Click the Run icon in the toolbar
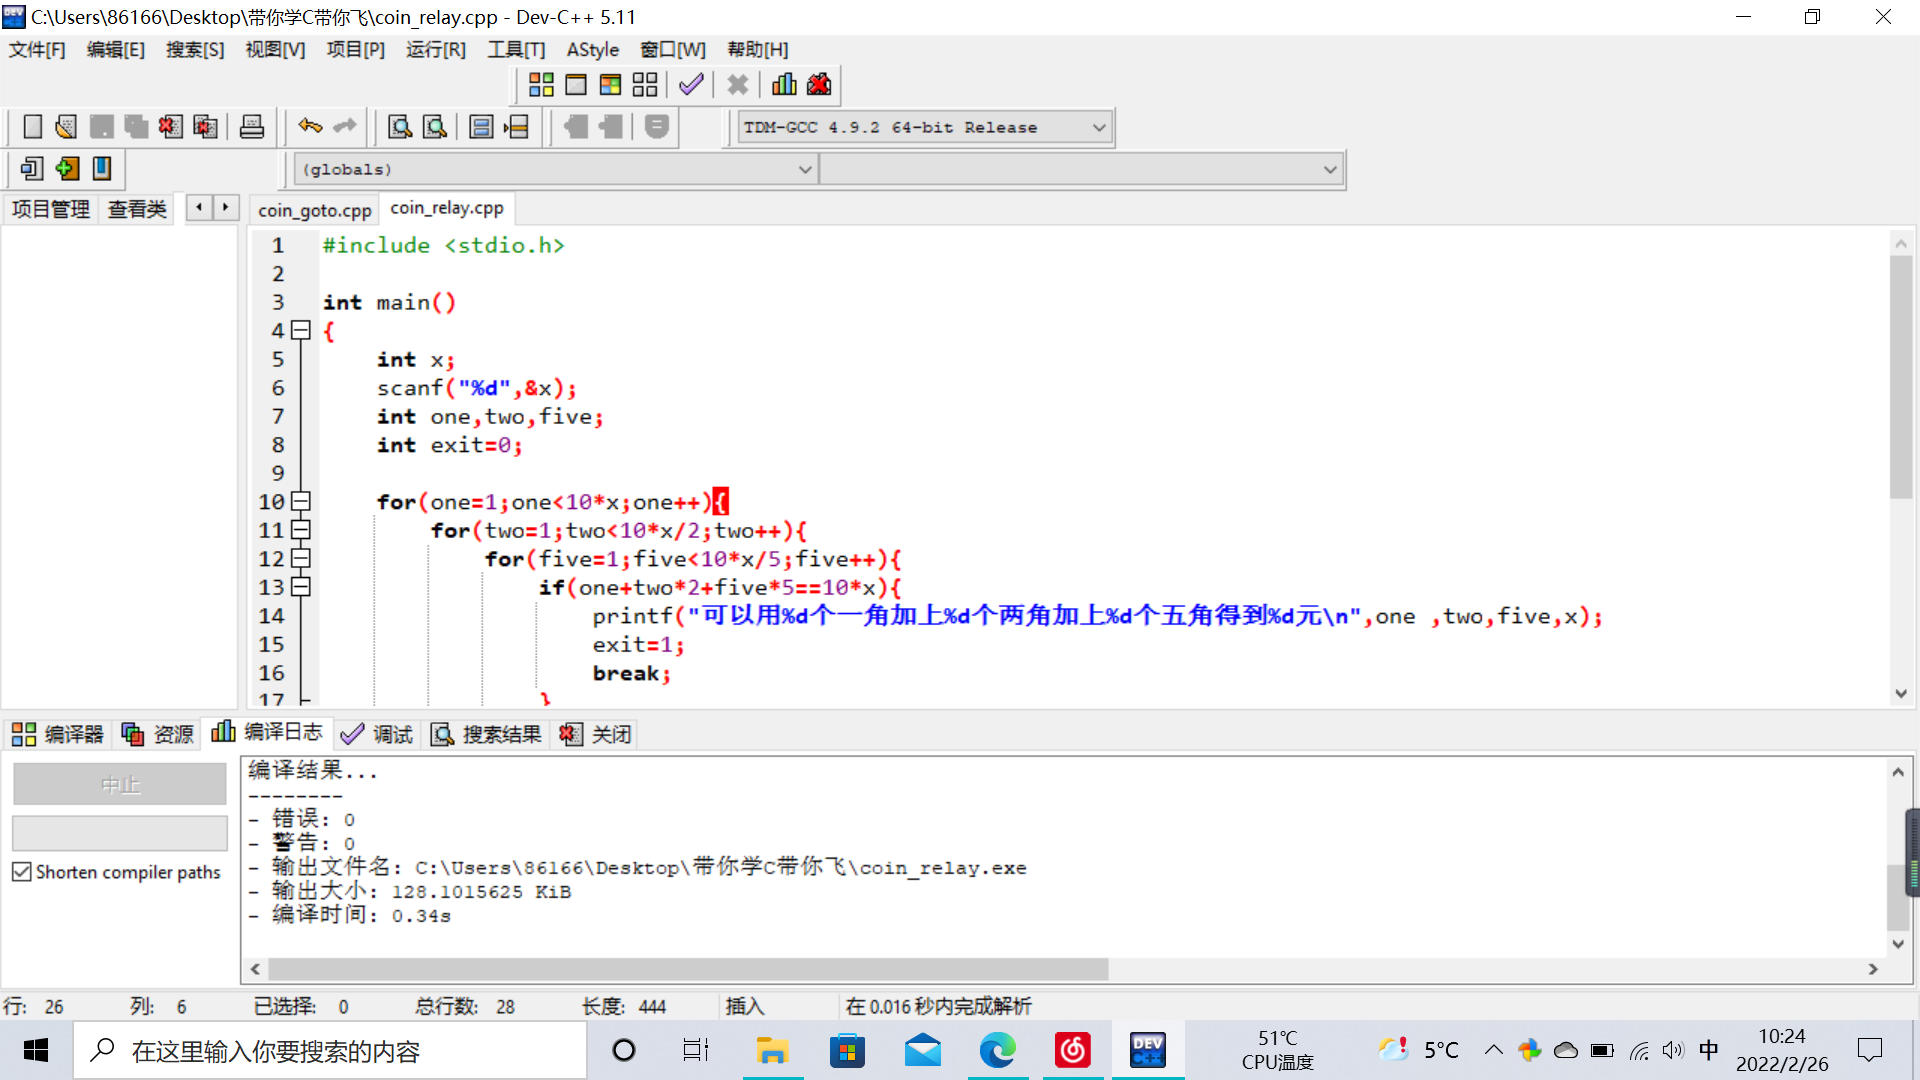 [576, 85]
